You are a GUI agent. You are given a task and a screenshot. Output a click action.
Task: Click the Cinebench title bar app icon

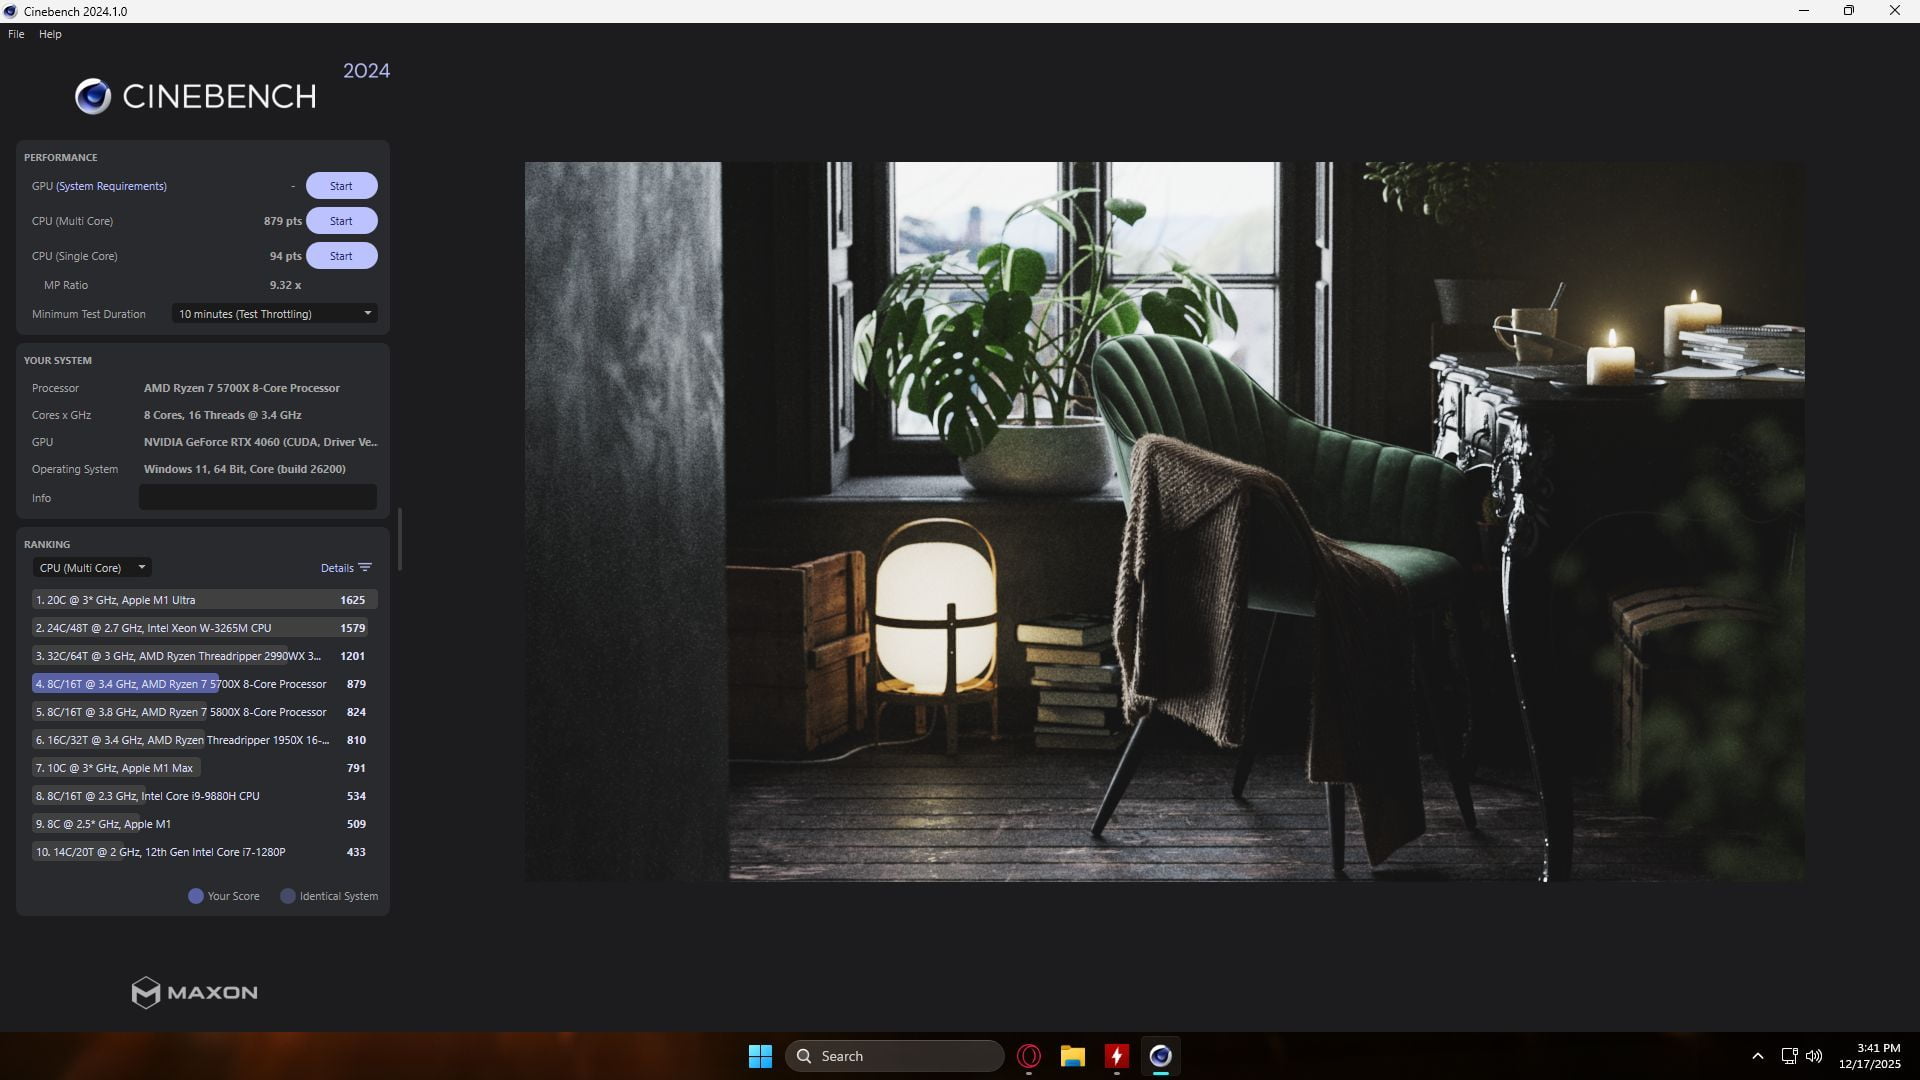click(10, 11)
